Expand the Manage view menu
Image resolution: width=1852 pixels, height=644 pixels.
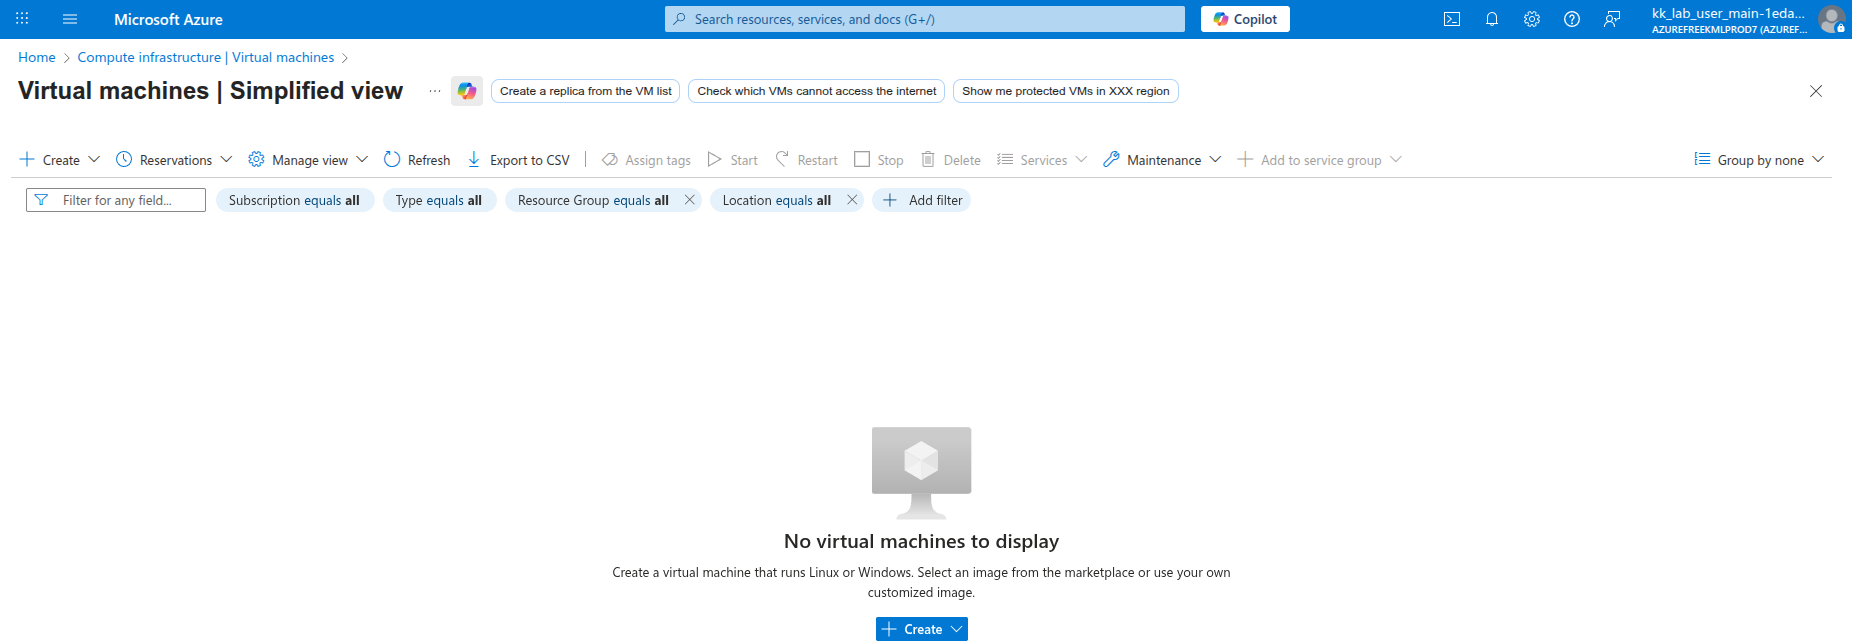308,160
